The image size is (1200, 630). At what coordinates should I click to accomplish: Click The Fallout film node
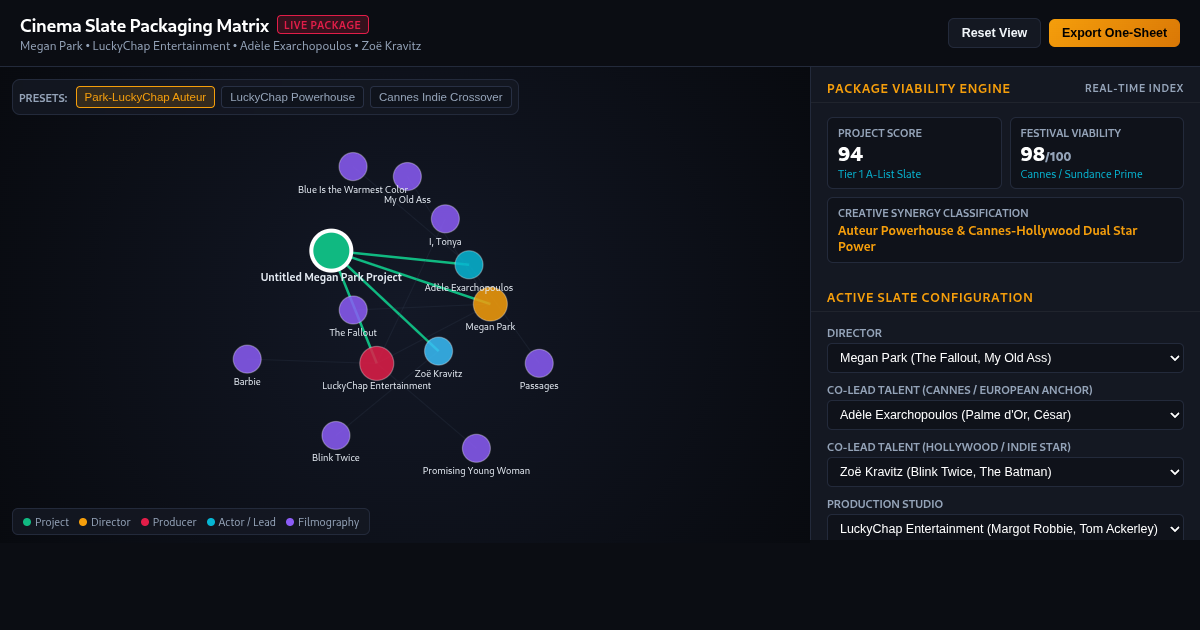353,310
